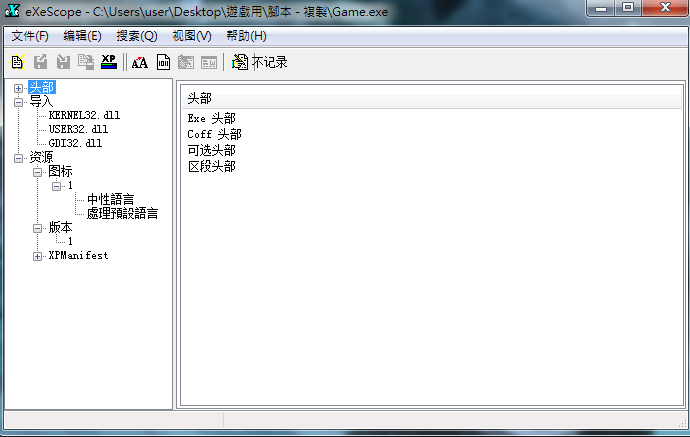Open the 编辑(E) menu
Screen dimensions: 690x437
click(82, 36)
